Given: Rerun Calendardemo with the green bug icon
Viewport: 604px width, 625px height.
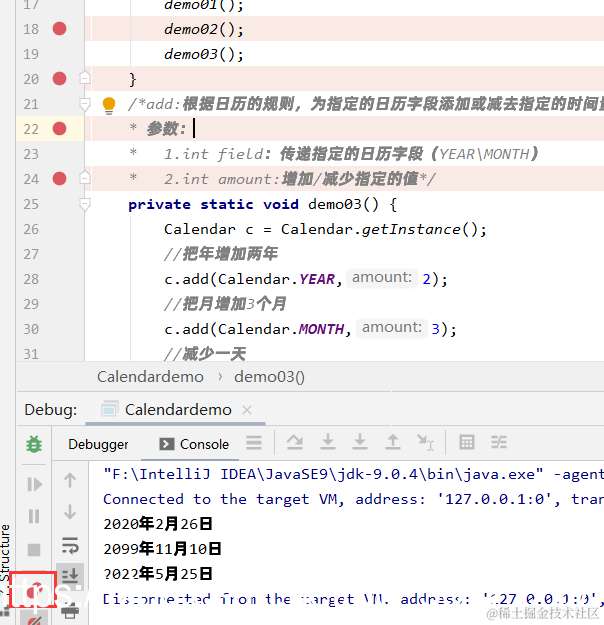Looking at the screenshot, I should coord(34,444).
